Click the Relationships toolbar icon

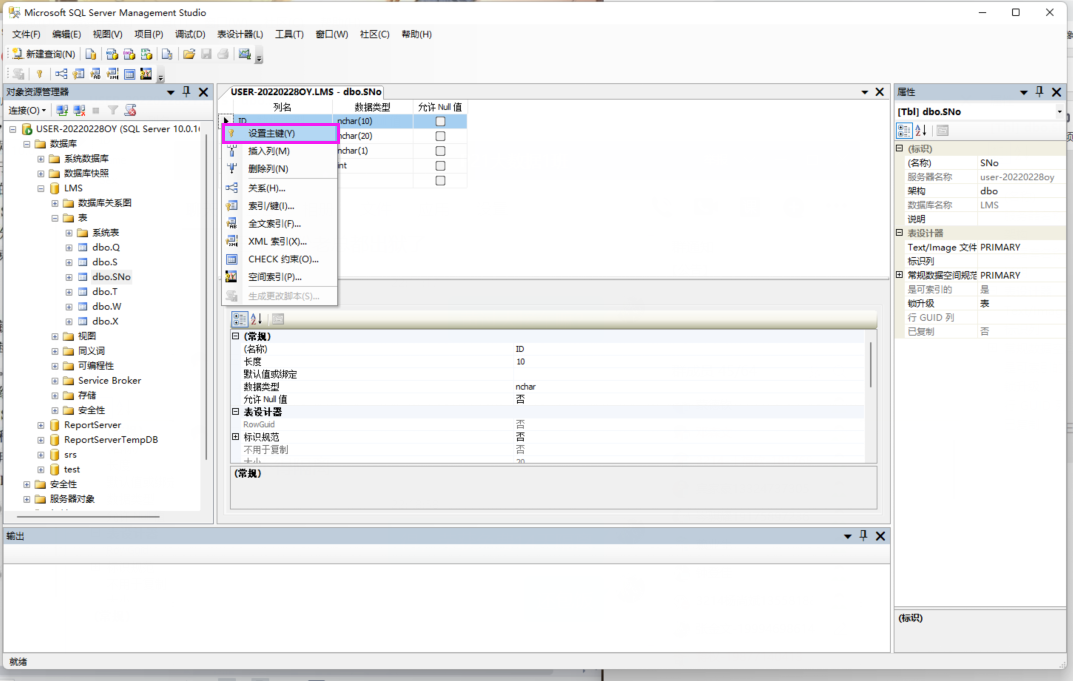click(x=61, y=74)
